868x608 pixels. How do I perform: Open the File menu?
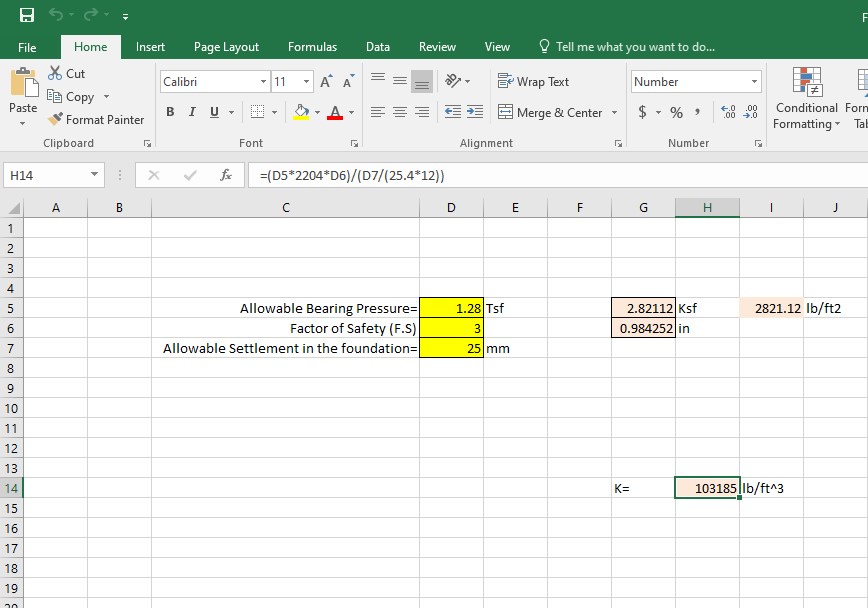(28, 46)
